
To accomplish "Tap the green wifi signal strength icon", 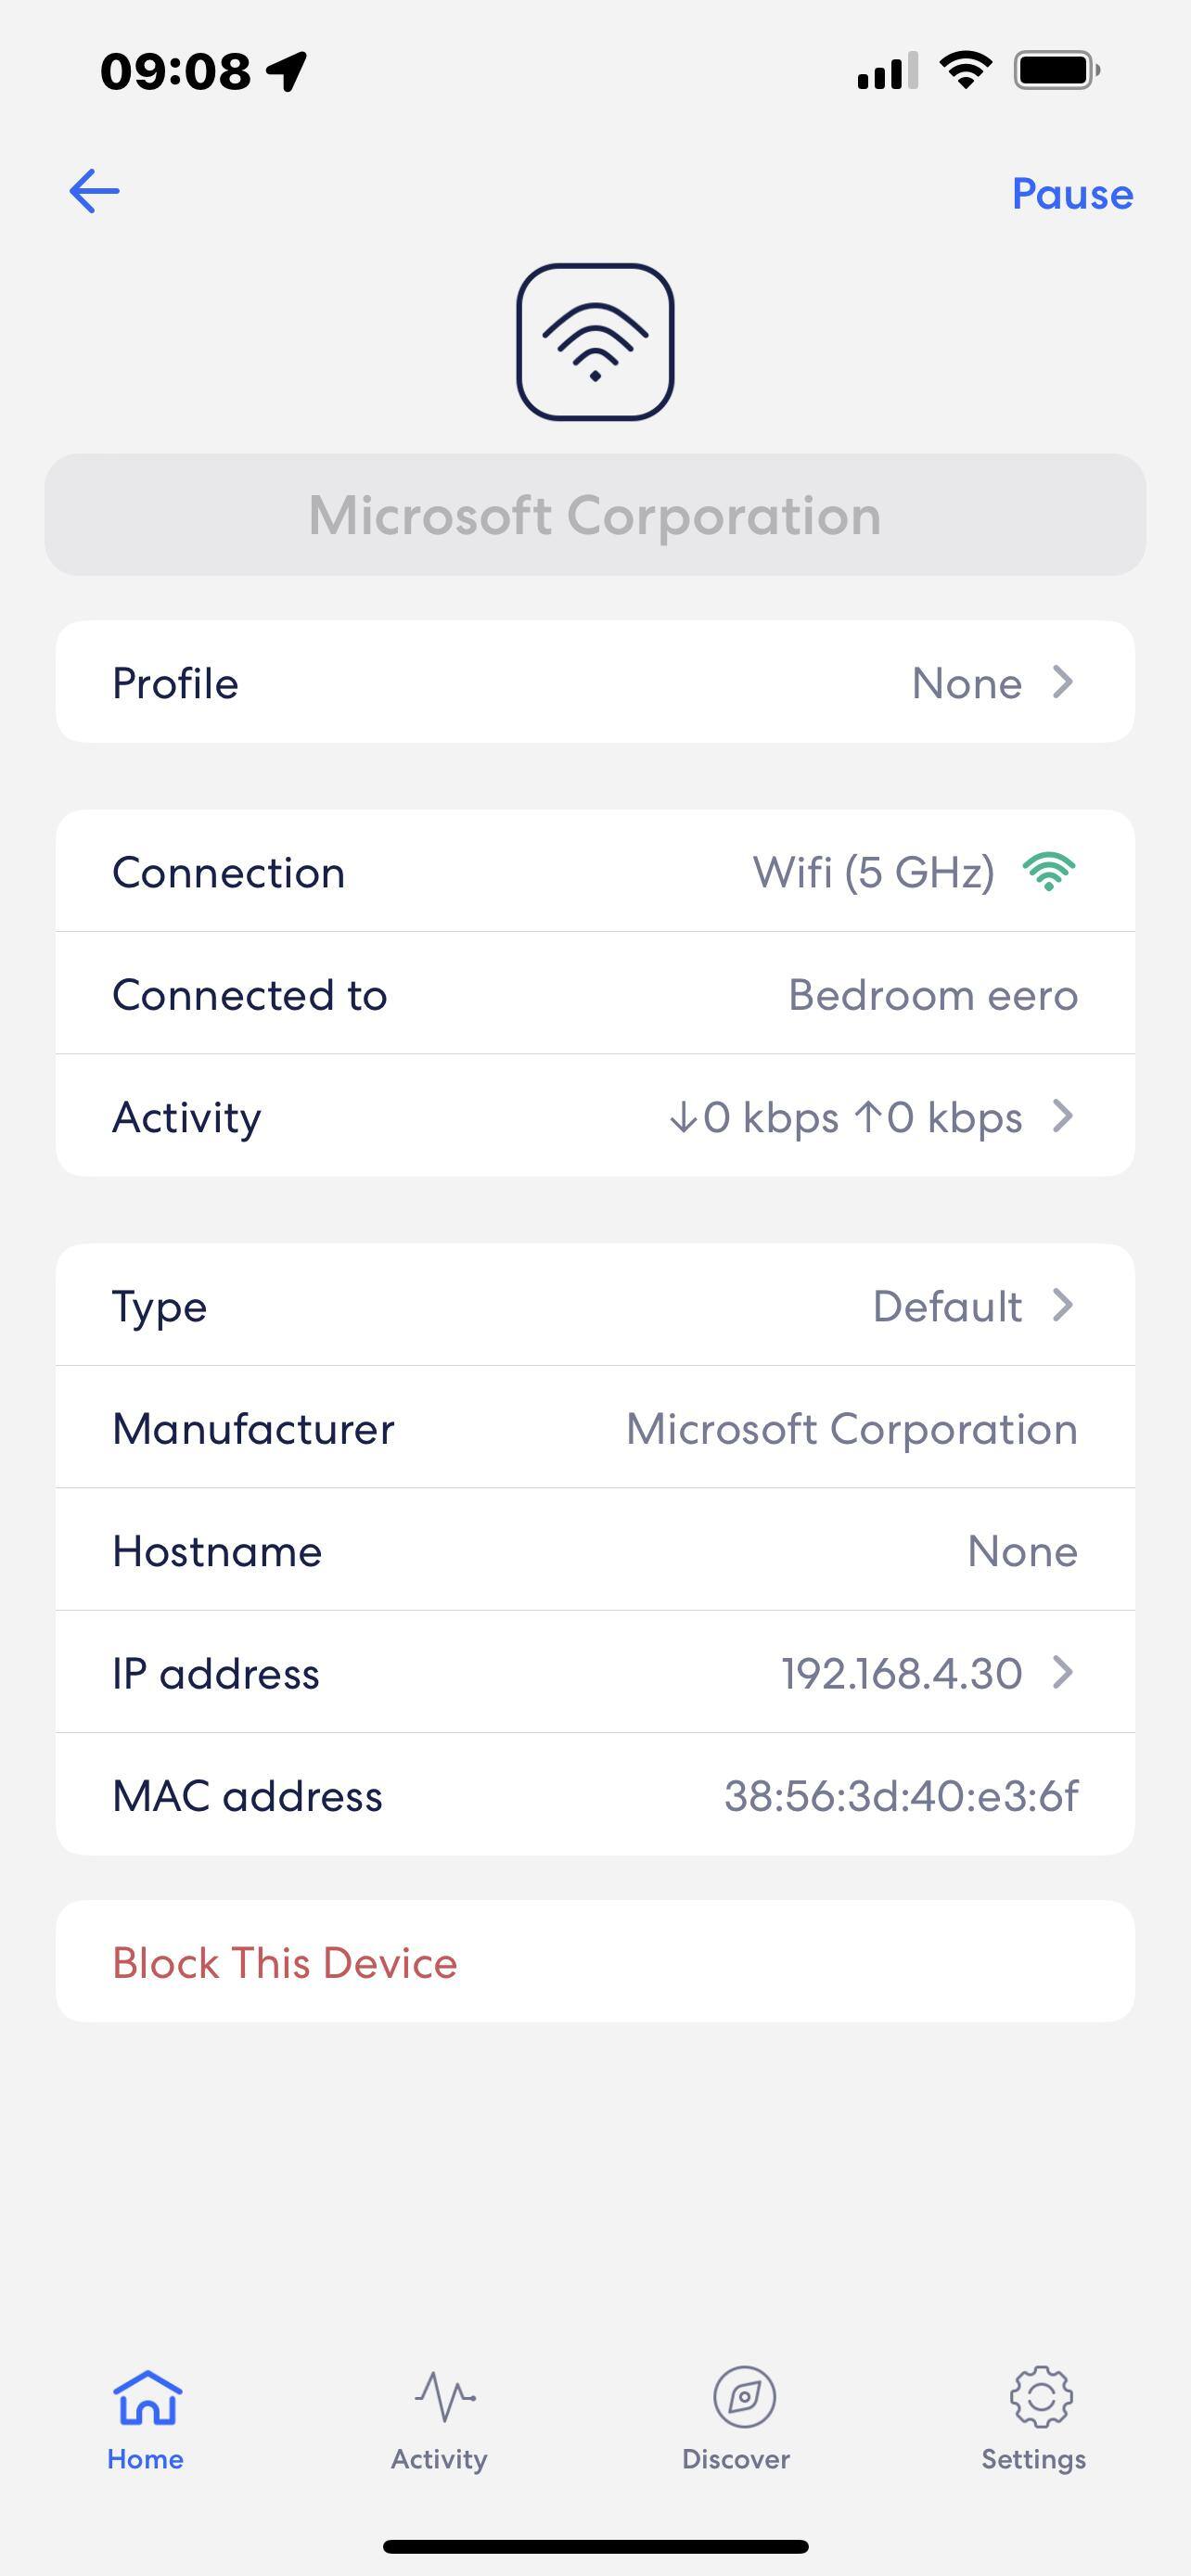I will click(1049, 872).
